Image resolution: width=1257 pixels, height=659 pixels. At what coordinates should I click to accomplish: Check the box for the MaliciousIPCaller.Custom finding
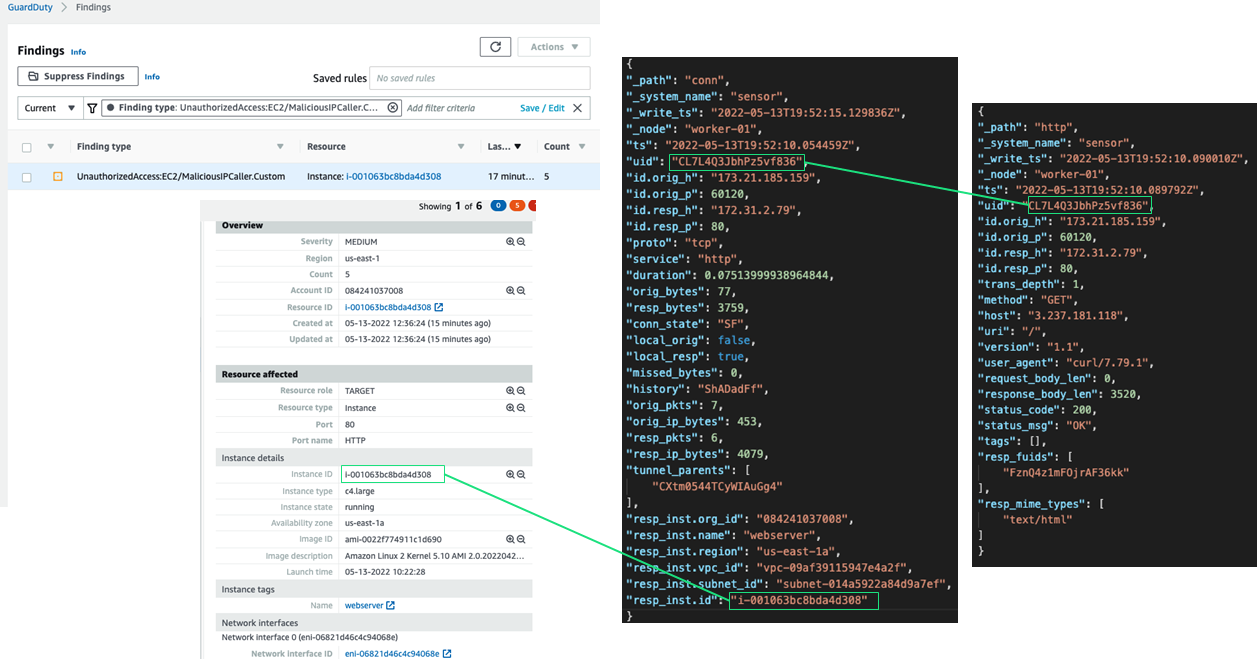pyautogui.click(x=27, y=177)
